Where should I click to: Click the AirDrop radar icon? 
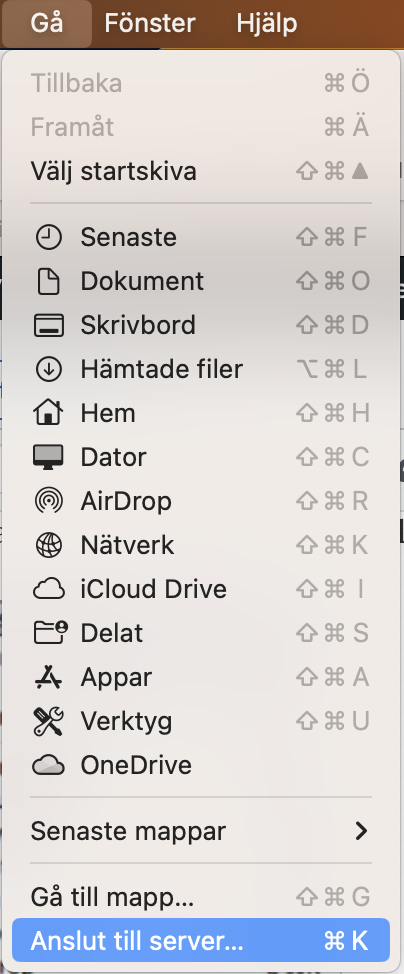pos(48,501)
